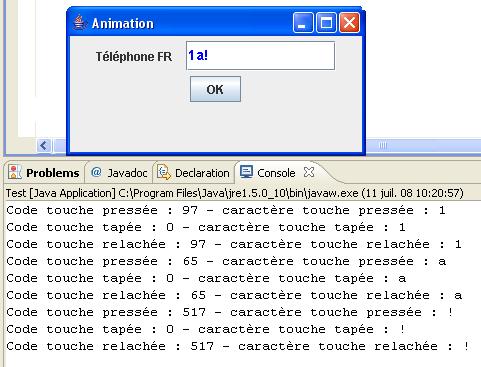Click the Test [Java Application] launch description line
This screenshot has width=481, height=367.
pos(235,193)
